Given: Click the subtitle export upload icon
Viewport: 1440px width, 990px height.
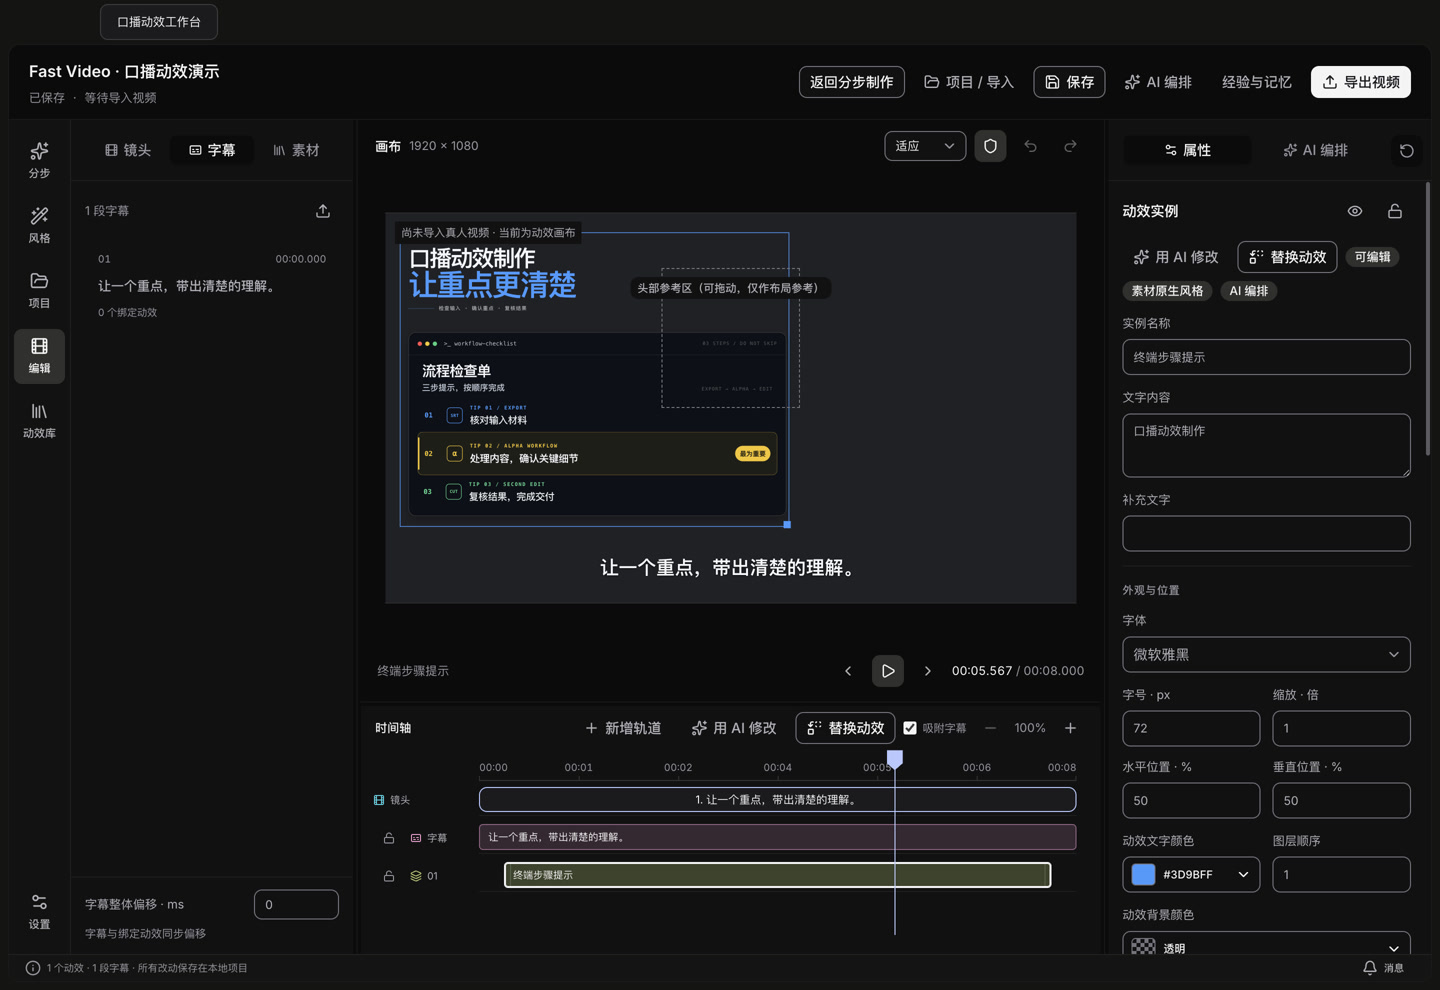Looking at the screenshot, I should coord(323,211).
